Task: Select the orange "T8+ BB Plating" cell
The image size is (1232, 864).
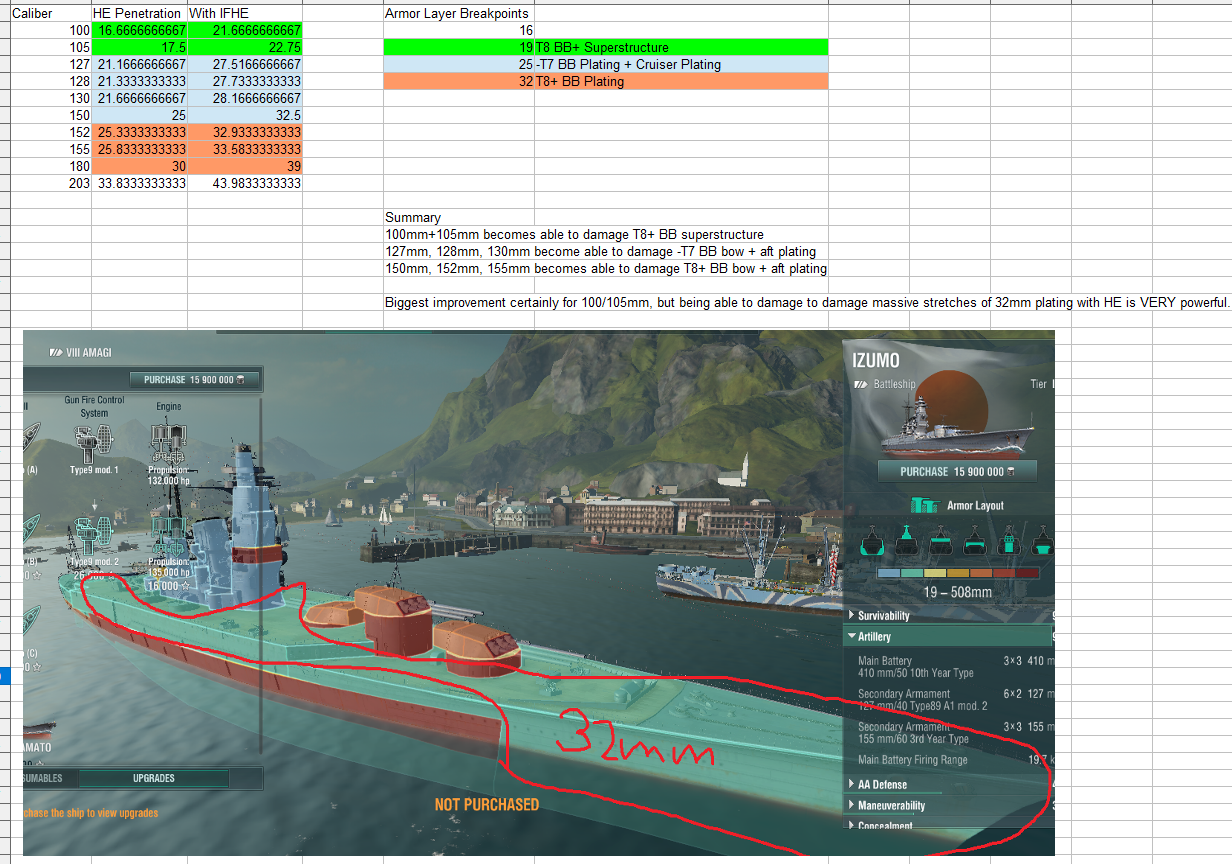Action: (x=681, y=82)
